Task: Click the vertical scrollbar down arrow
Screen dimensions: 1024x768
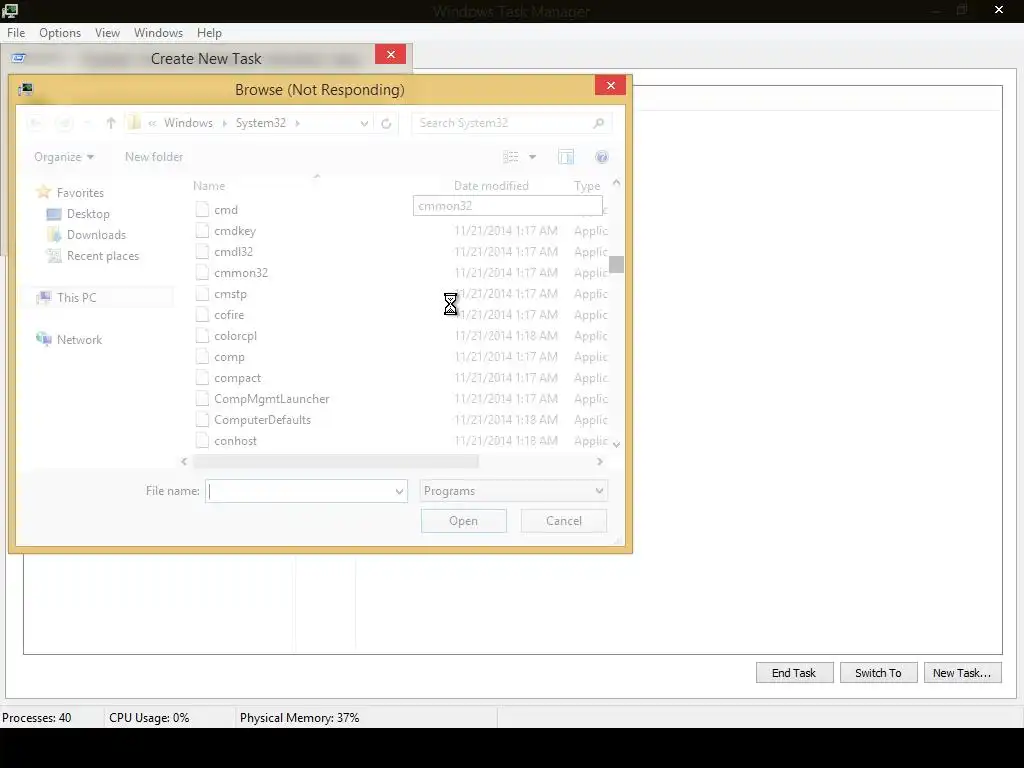Action: (x=616, y=444)
